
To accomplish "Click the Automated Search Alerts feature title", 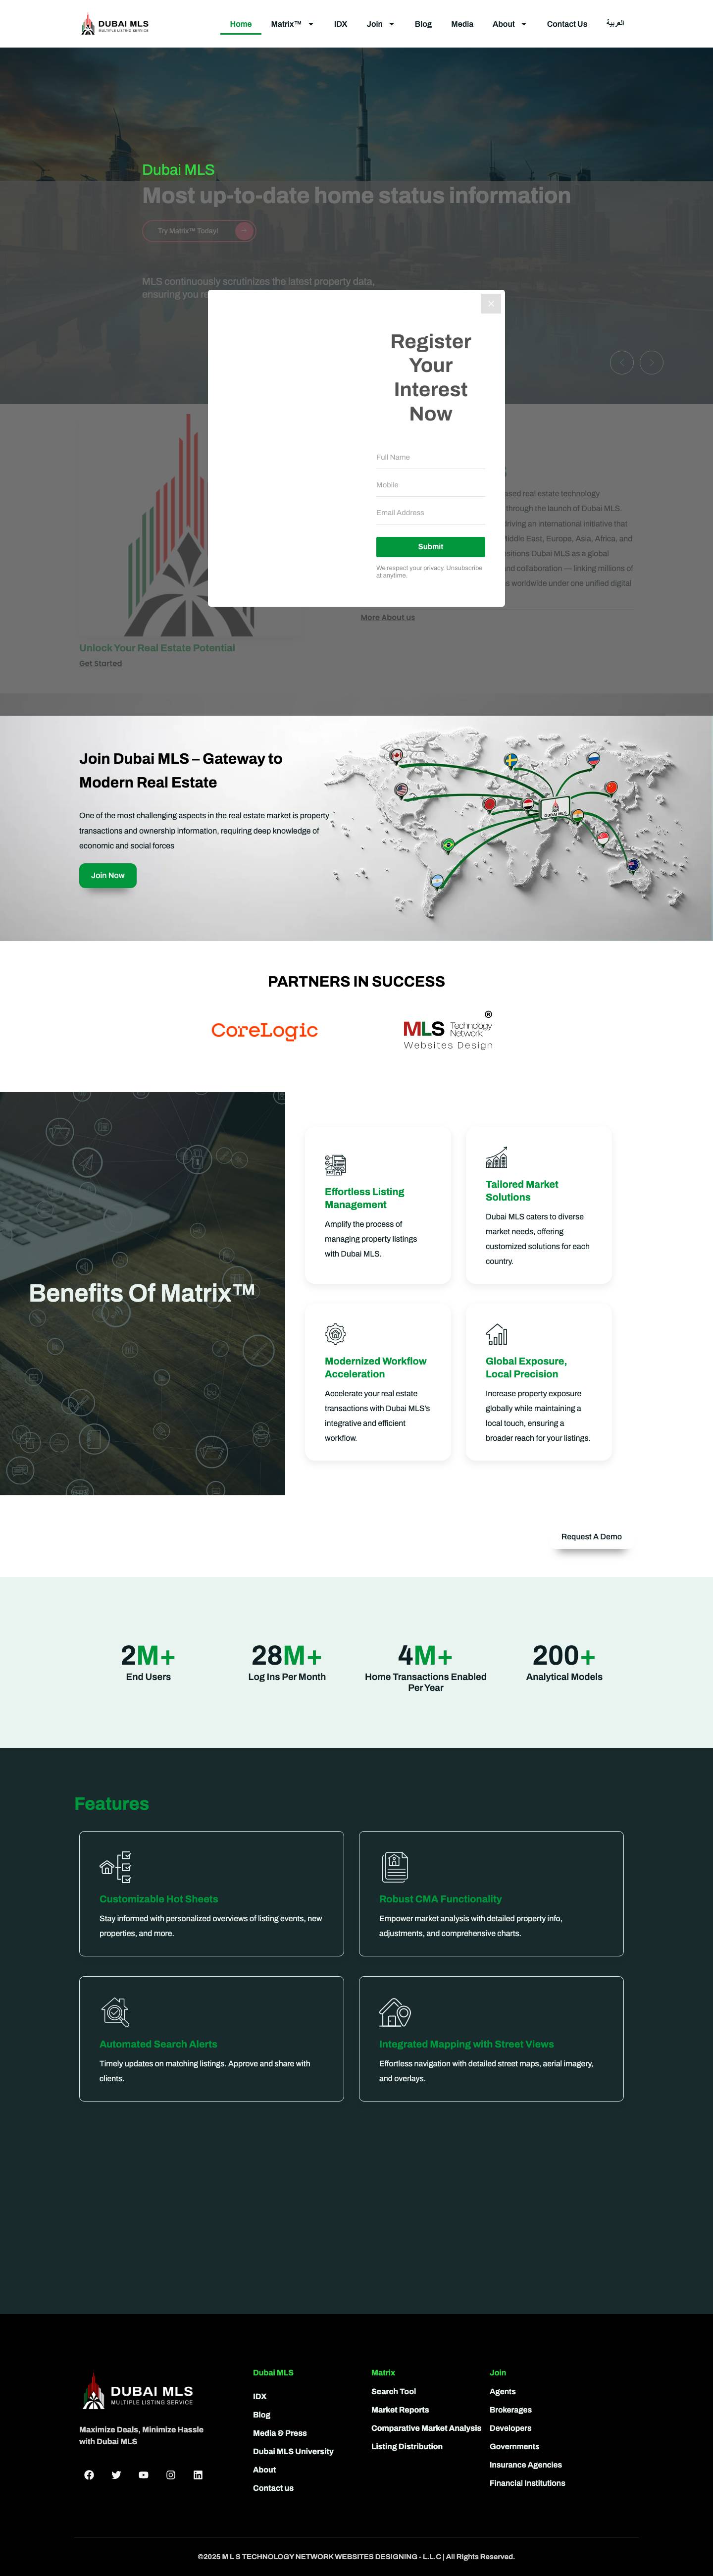I will [x=158, y=2044].
